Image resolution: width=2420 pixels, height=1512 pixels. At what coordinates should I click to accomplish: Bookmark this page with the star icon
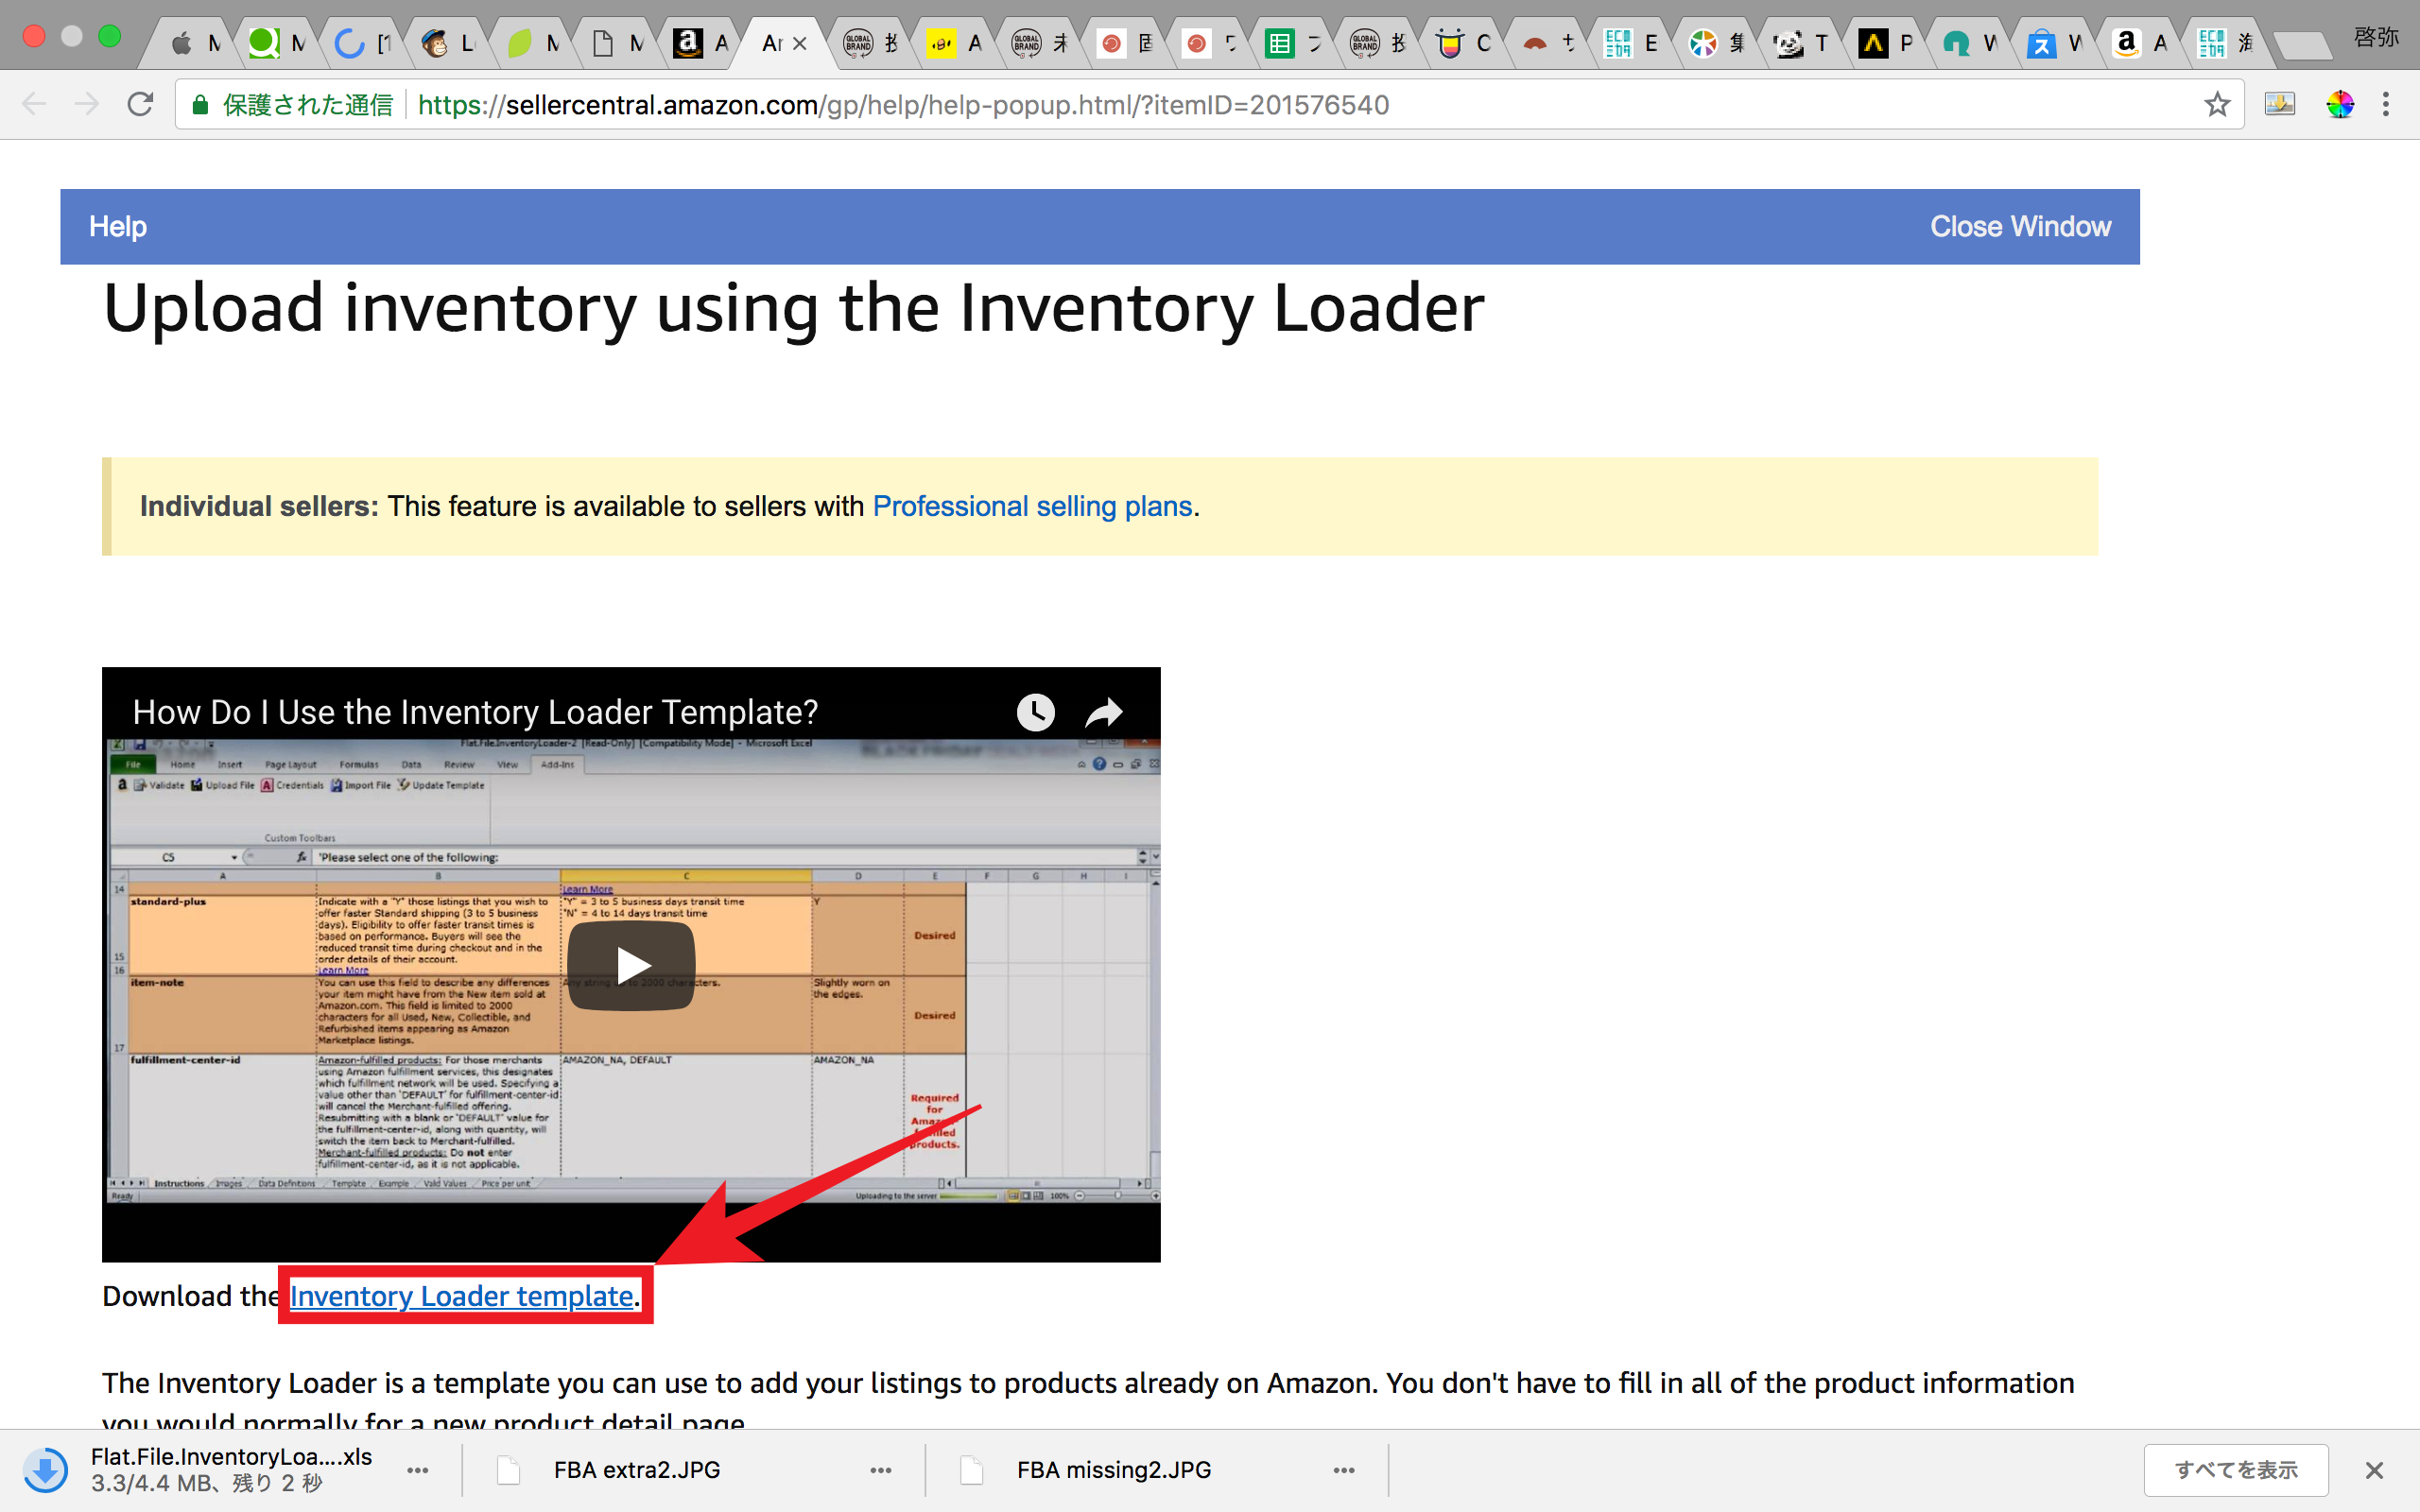point(2217,104)
